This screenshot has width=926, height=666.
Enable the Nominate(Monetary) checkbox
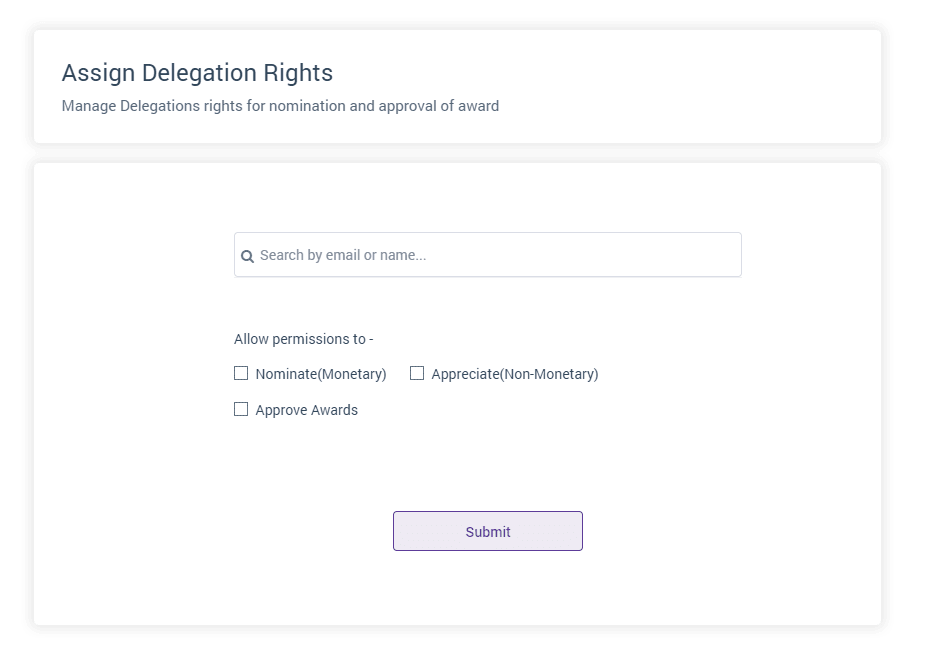[x=241, y=374]
